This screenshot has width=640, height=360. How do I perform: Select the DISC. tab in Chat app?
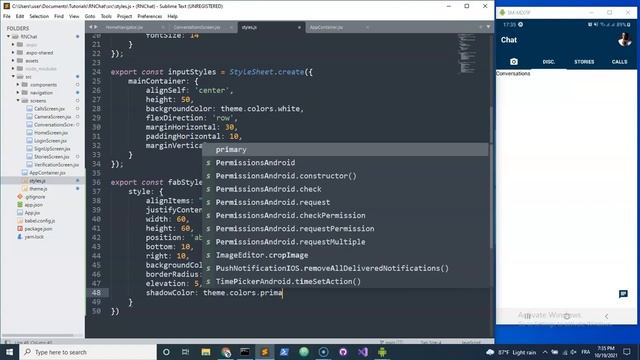[549, 62]
